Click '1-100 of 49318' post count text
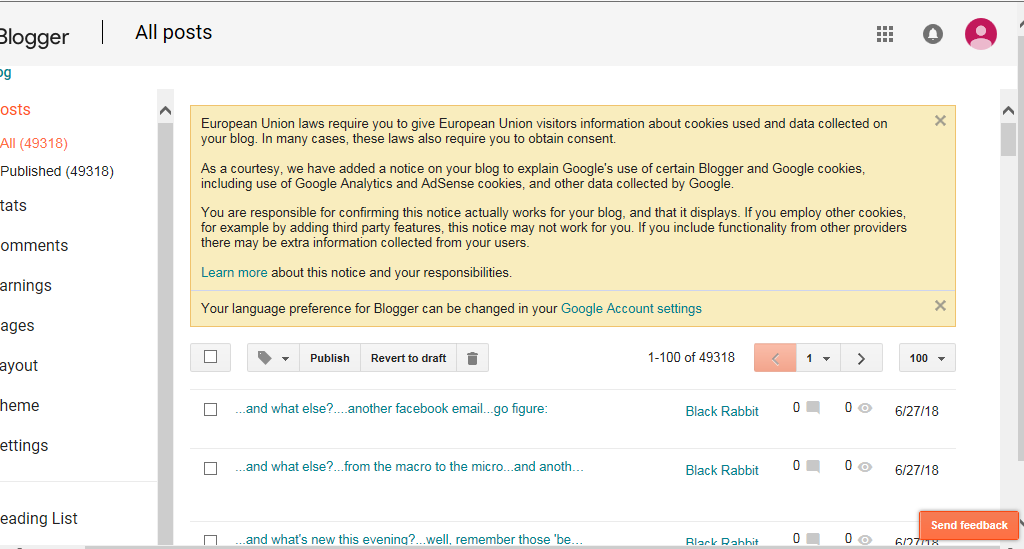1024x549 pixels. click(x=691, y=357)
